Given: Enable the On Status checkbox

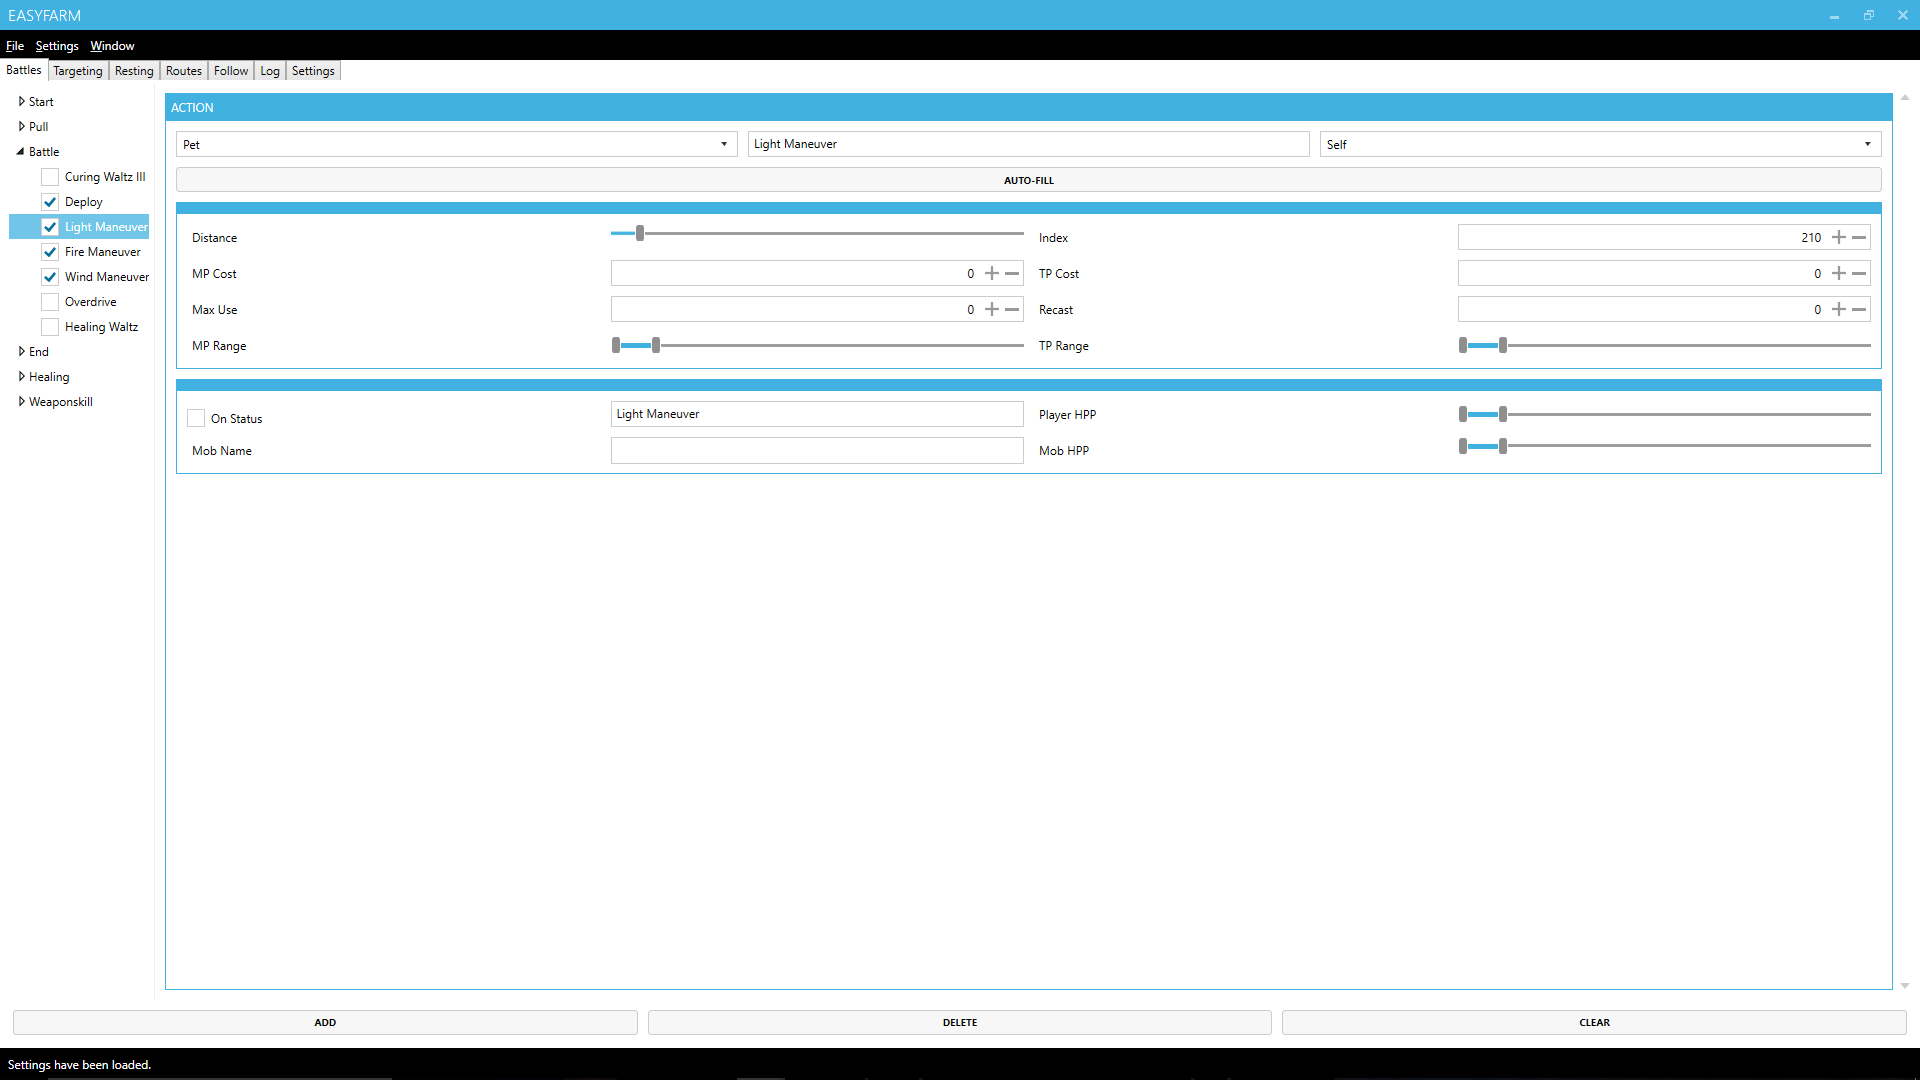Looking at the screenshot, I should pyautogui.click(x=196, y=418).
